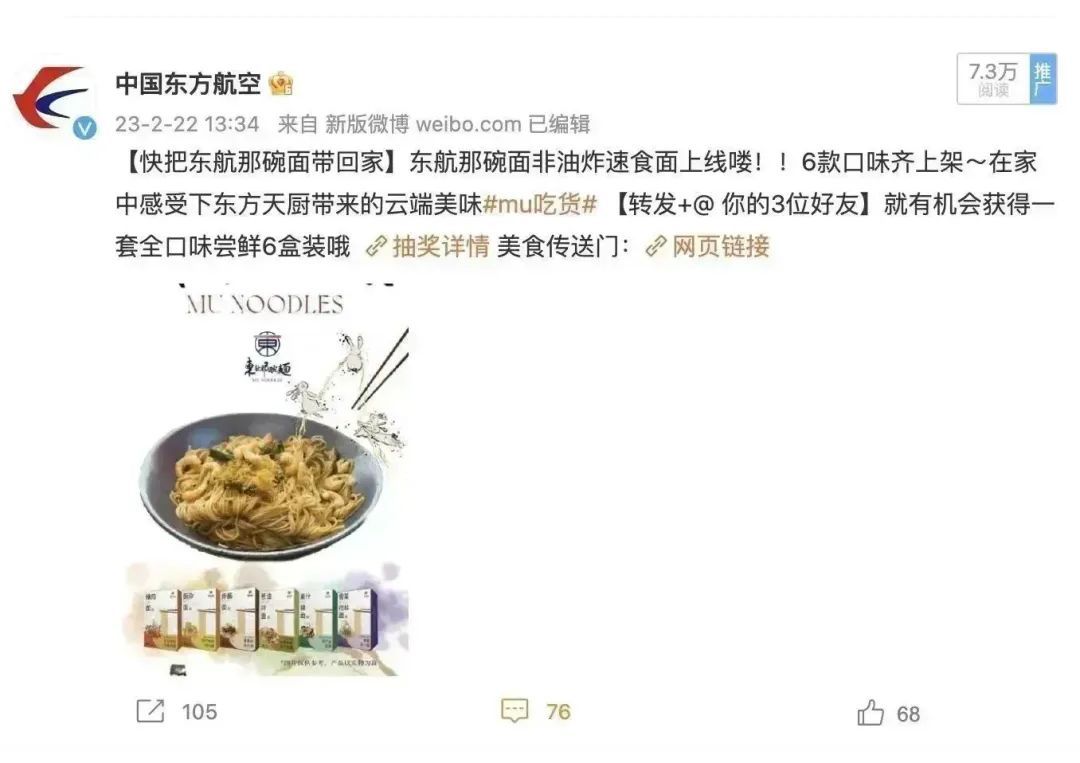This screenshot has height=763, width=1080.
Task: Open the China Eastern Airlines avatar
Action: click(52, 100)
